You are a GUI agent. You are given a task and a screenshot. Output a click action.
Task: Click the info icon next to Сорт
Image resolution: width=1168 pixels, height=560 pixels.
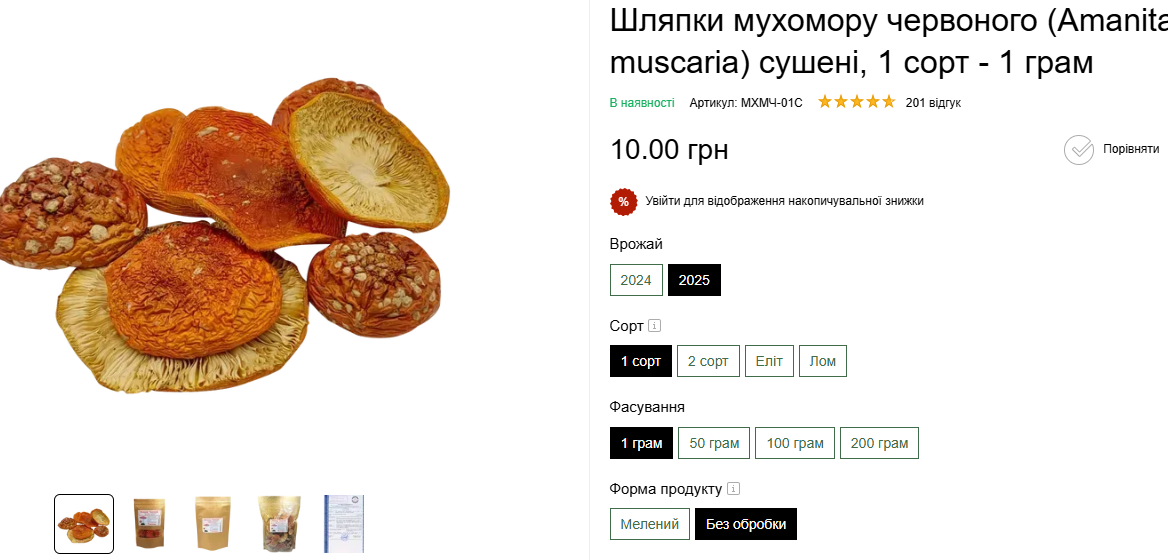coord(655,325)
